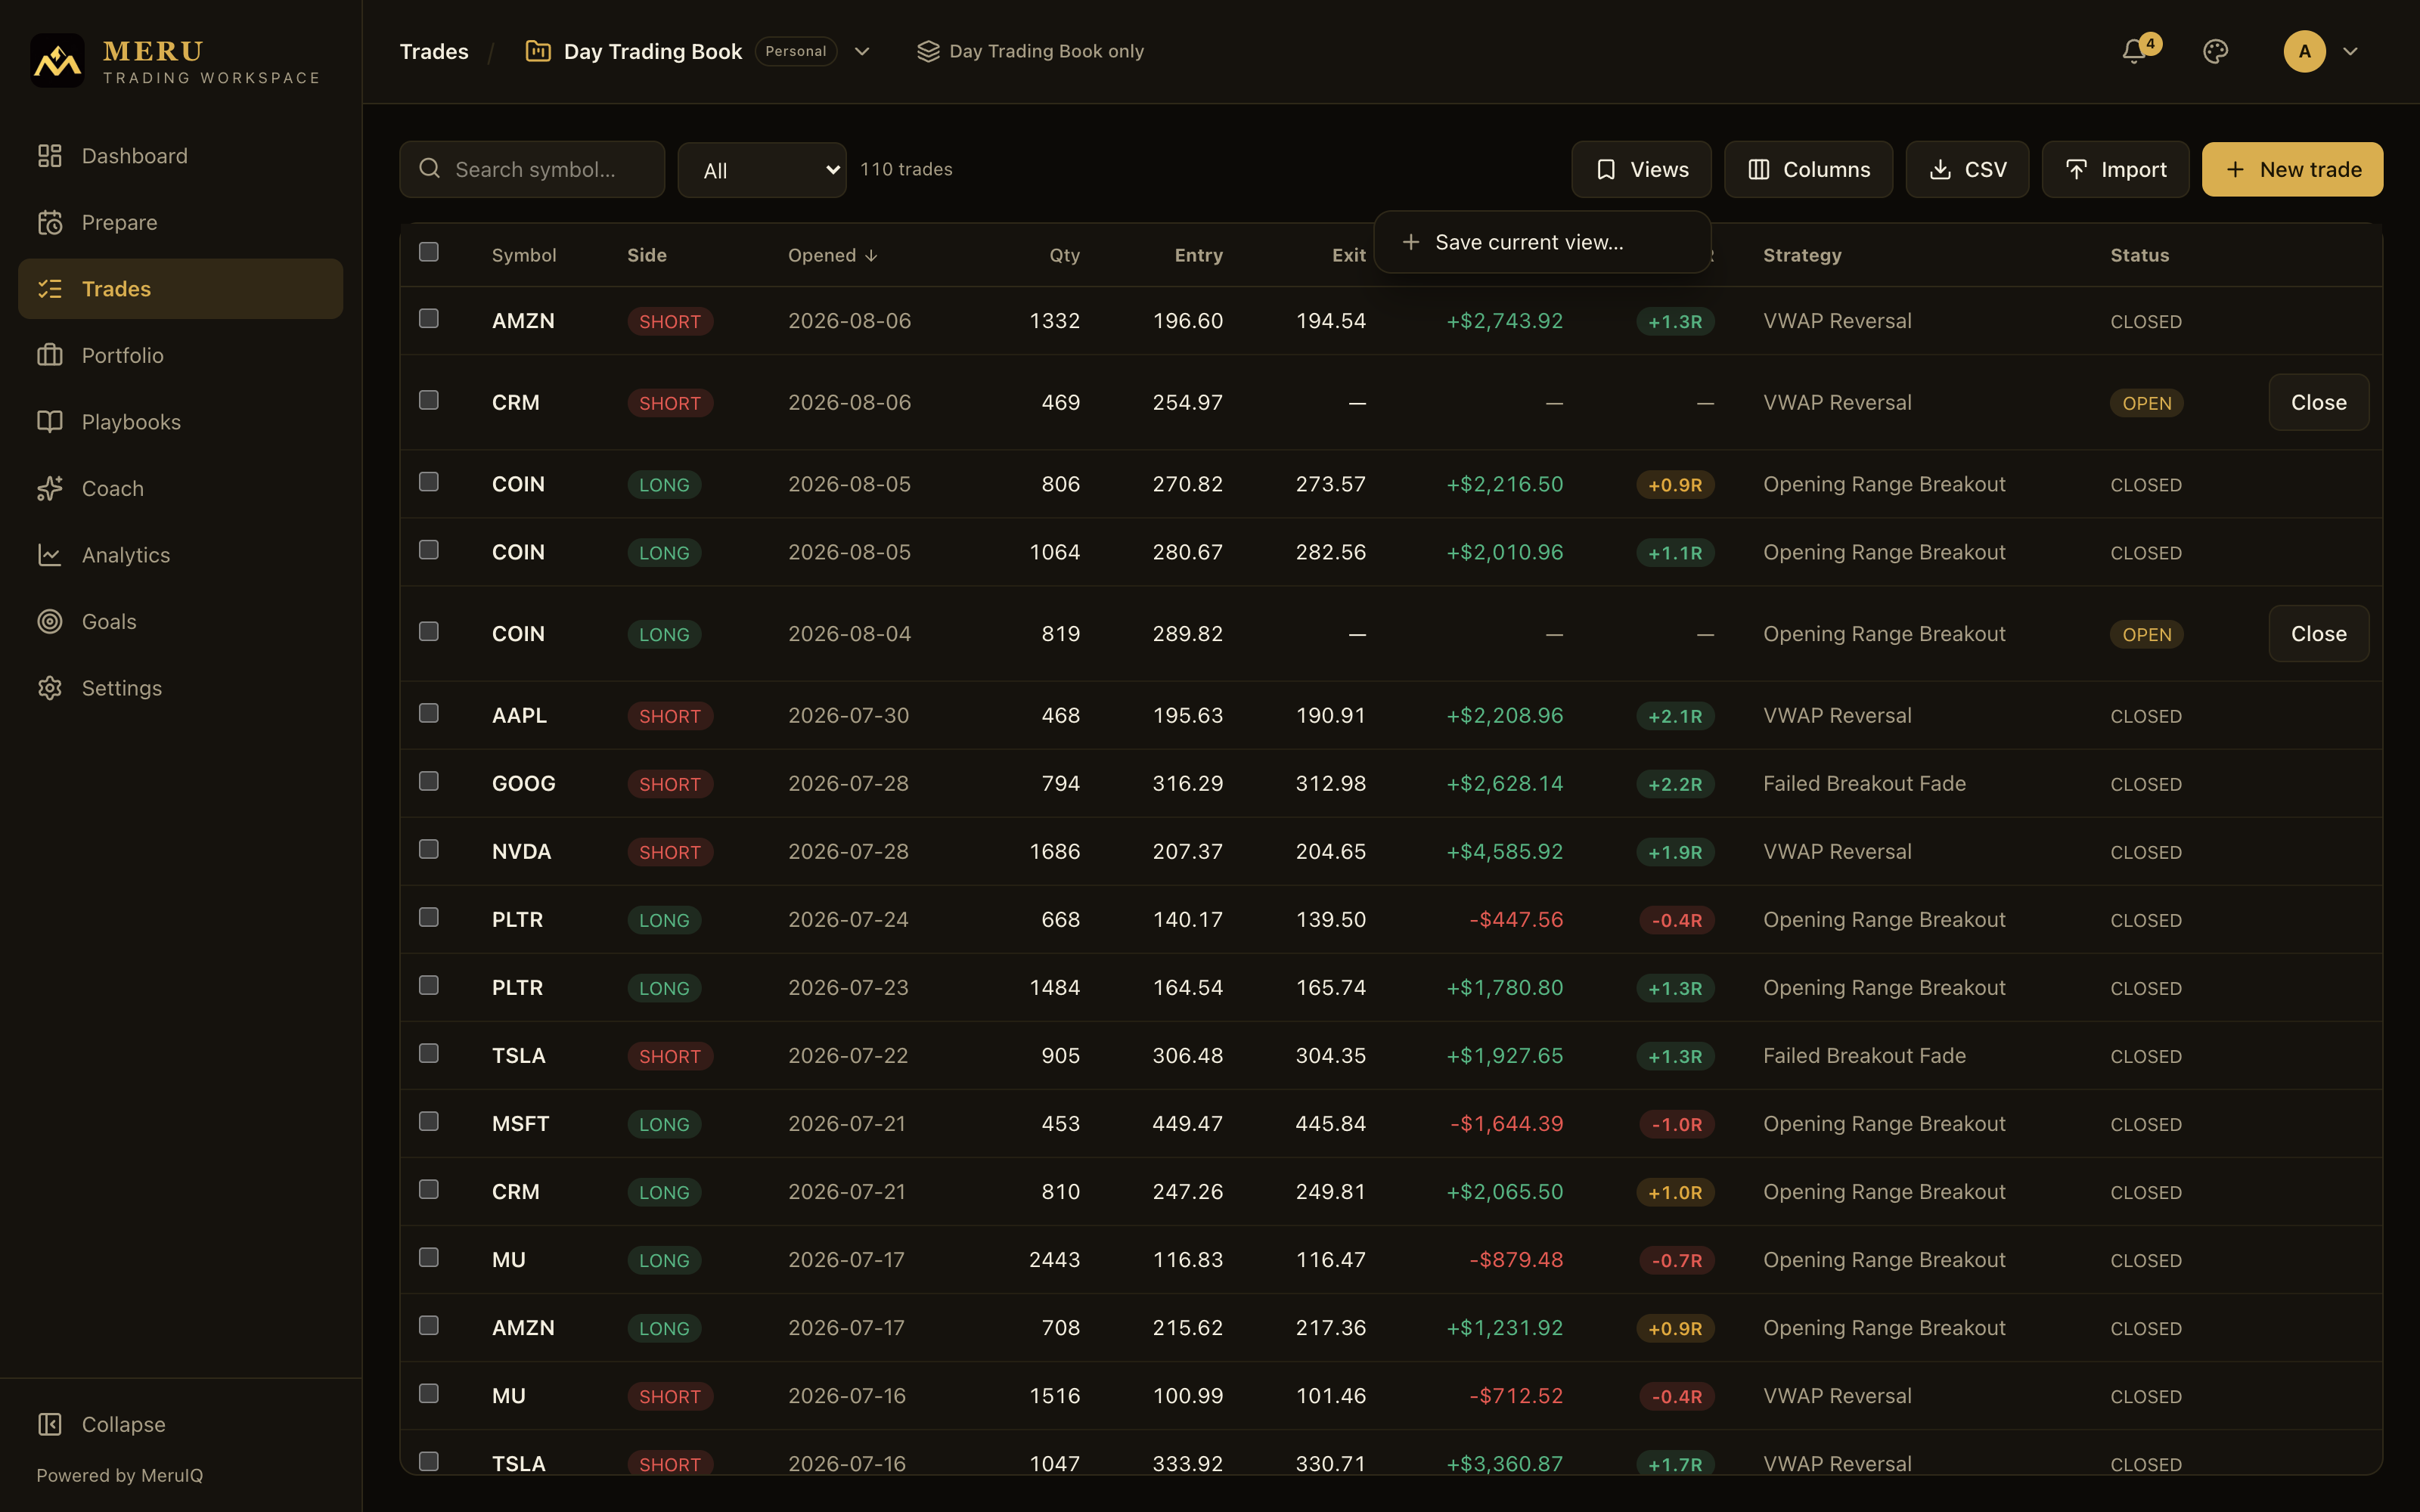Click the Settings gear icon
Viewport: 2420px width, 1512px height.
click(50, 688)
